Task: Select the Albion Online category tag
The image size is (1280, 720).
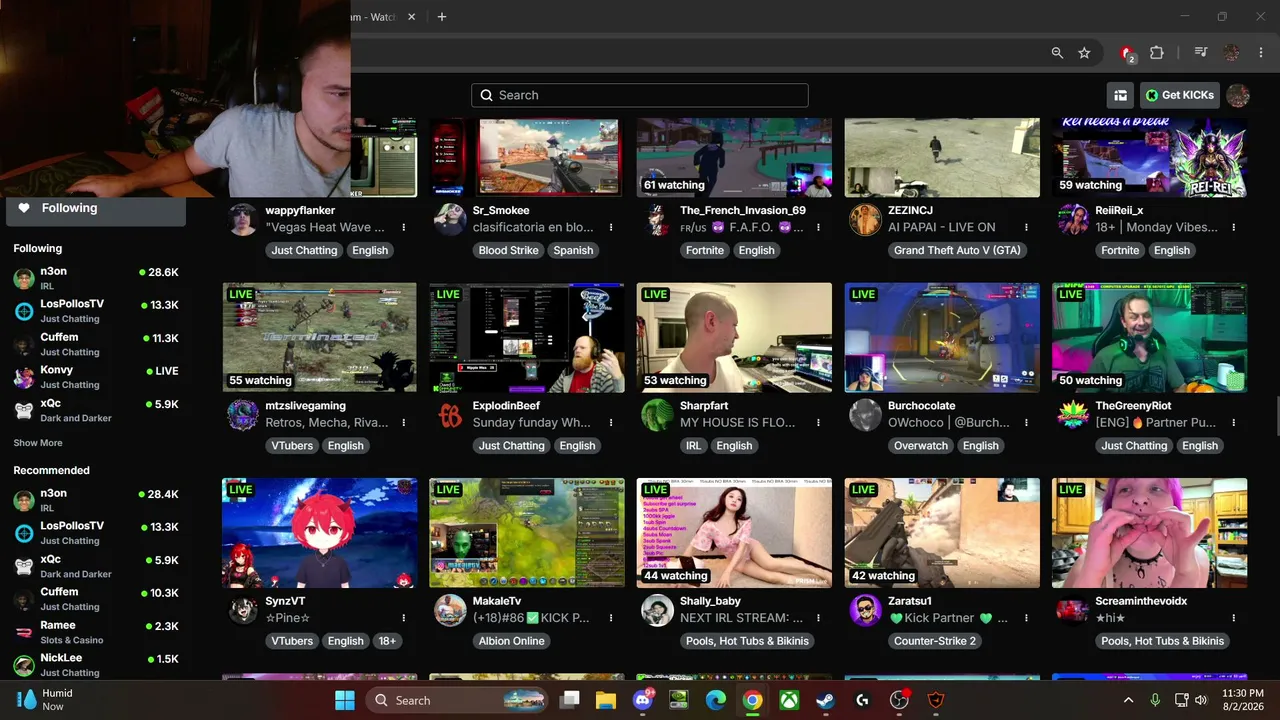Action: 511,640
